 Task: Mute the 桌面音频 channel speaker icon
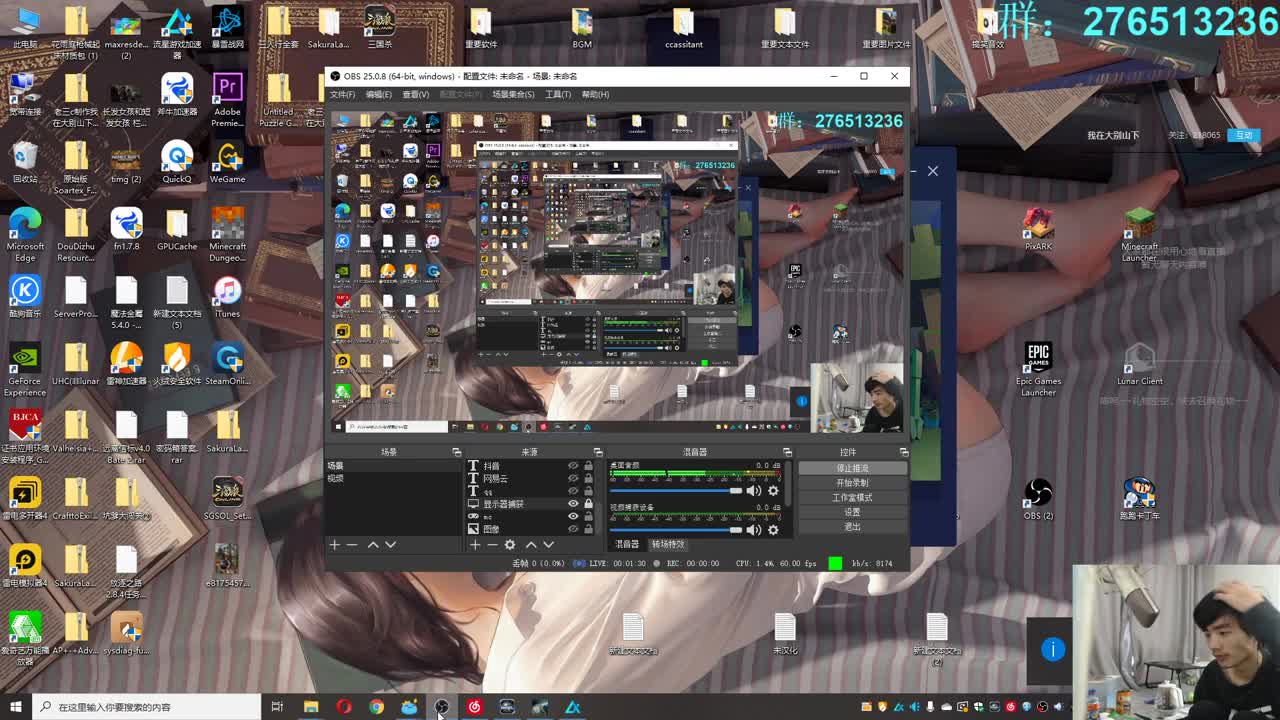[x=753, y=491]
